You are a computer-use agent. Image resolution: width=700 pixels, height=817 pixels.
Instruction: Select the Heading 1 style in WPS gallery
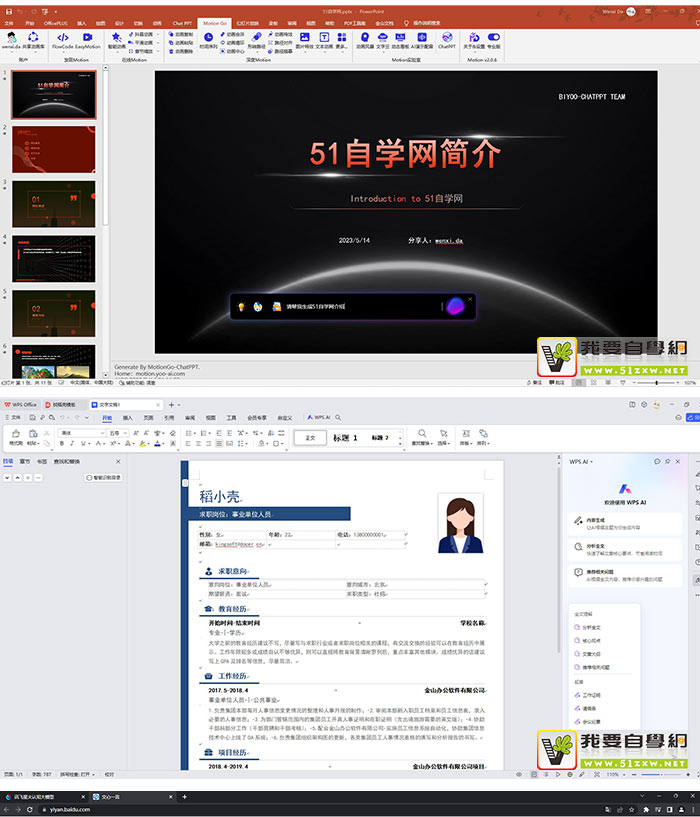[346, 438]
